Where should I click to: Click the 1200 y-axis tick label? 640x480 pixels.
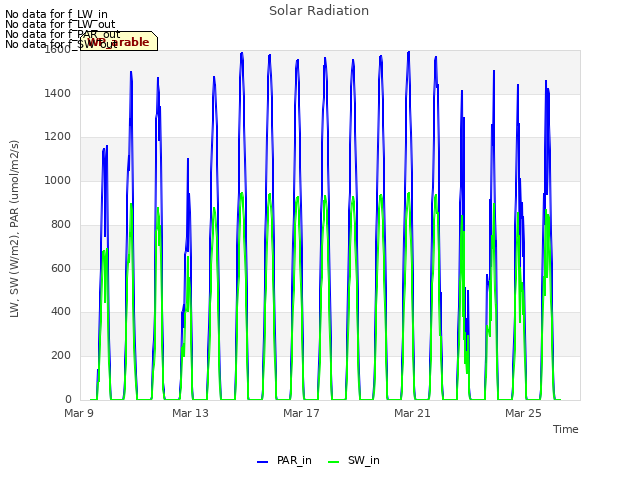[58, 137]
